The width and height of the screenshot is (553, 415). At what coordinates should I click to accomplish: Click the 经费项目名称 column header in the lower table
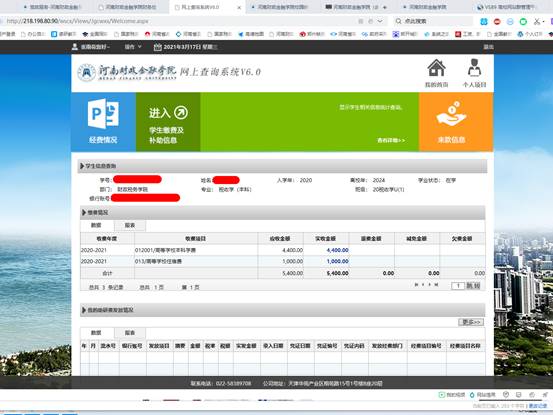465,346
